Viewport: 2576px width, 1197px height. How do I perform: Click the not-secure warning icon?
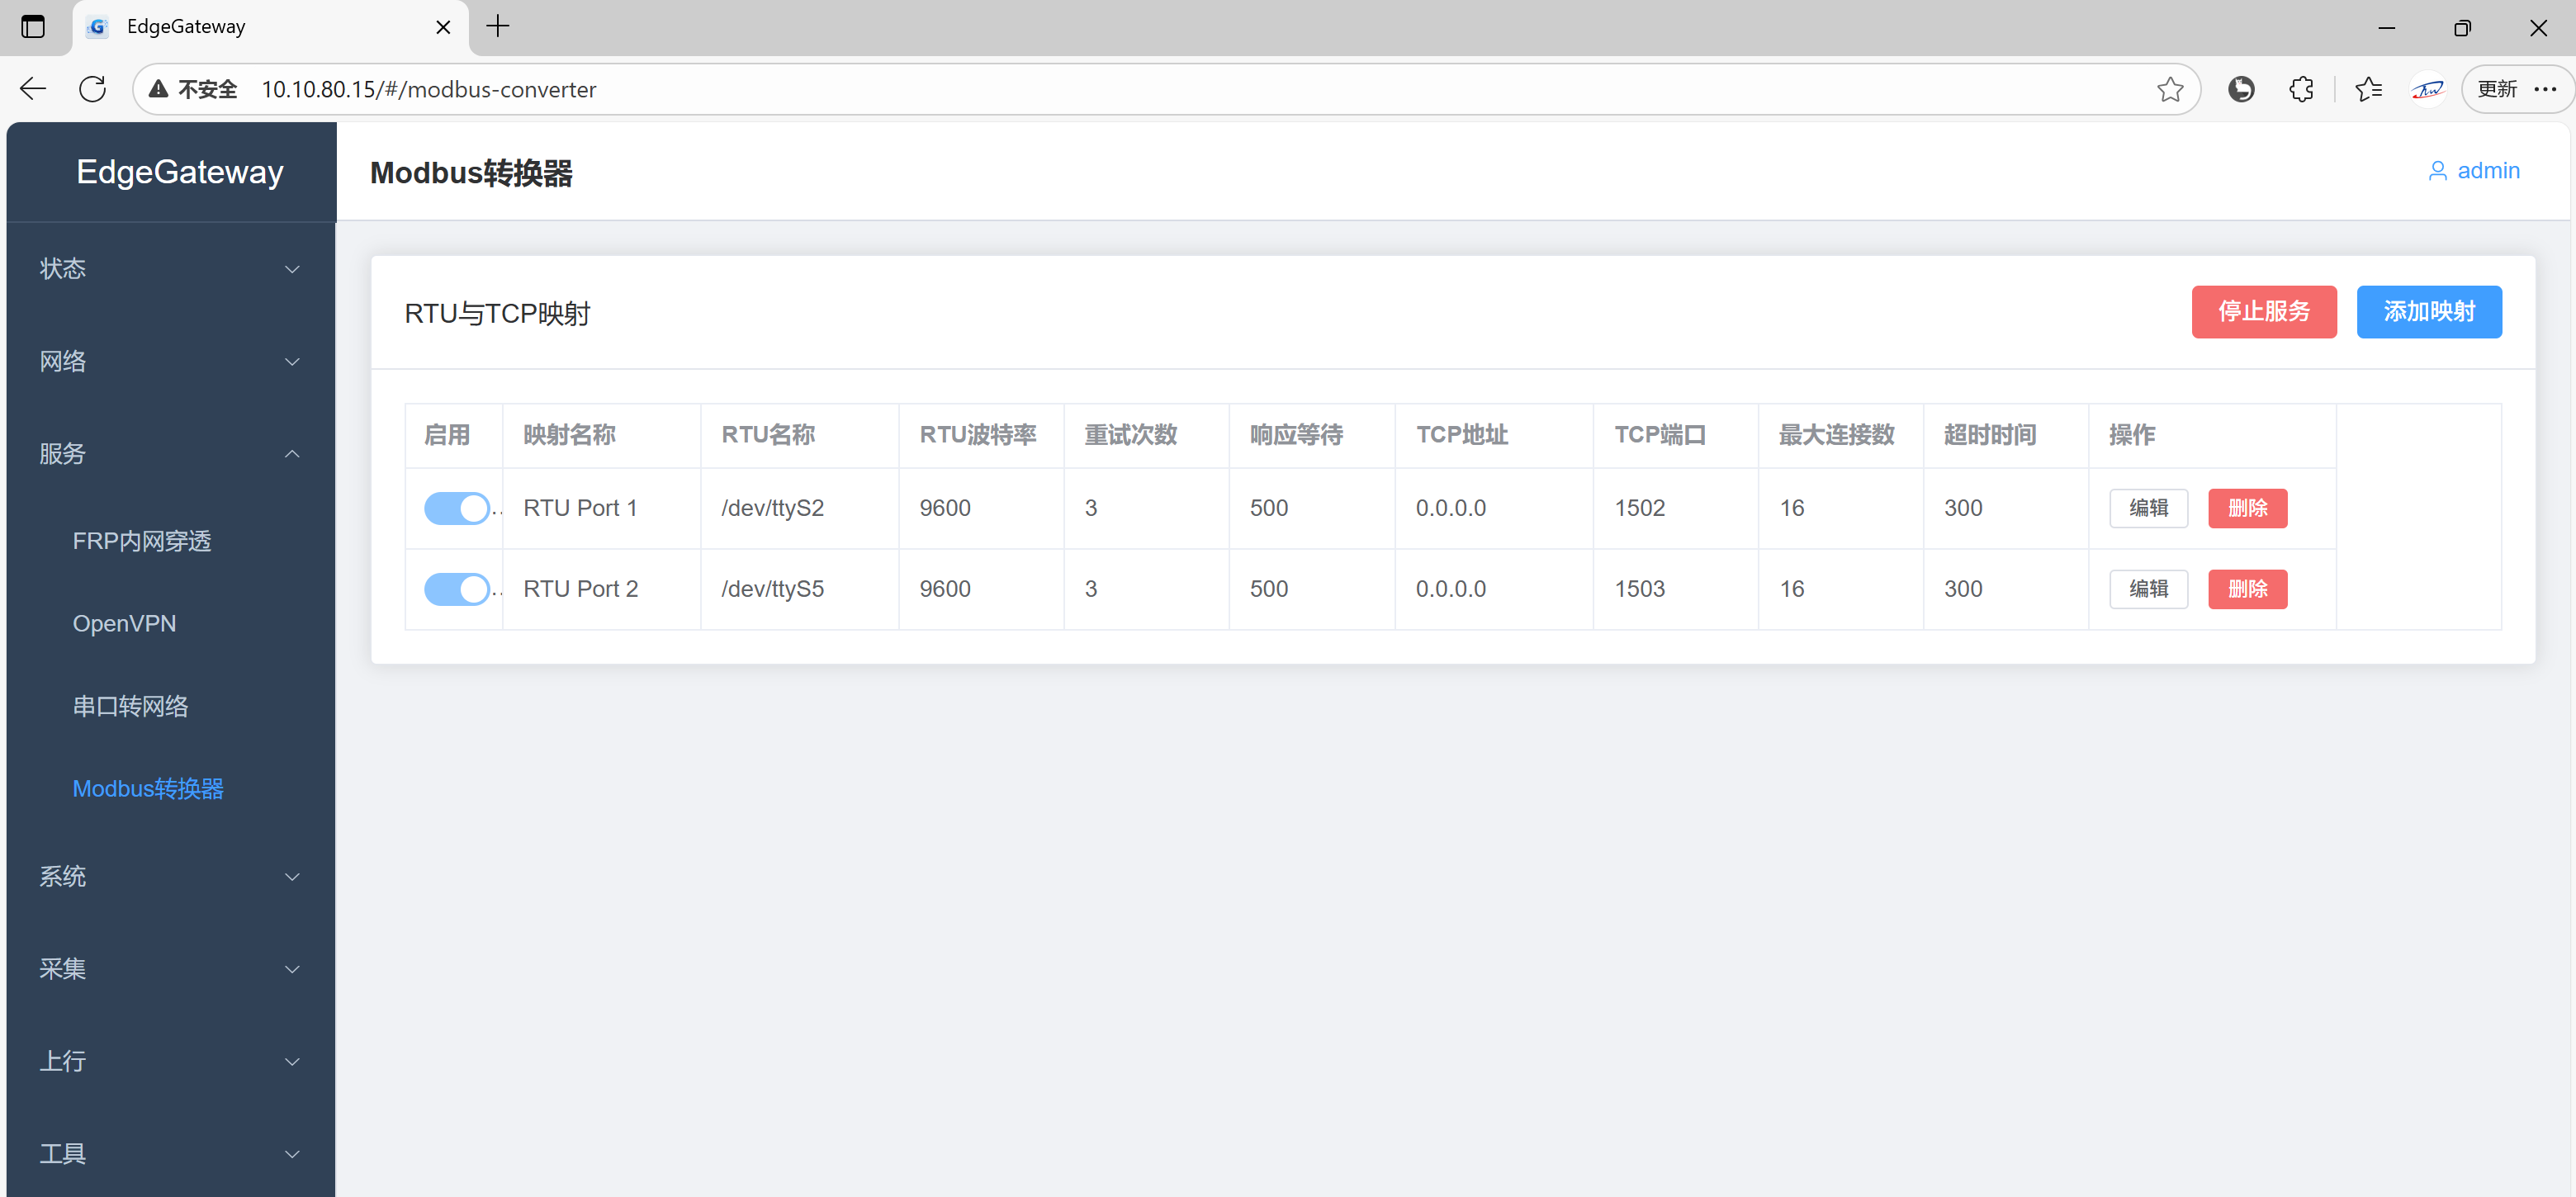(159, 89)
